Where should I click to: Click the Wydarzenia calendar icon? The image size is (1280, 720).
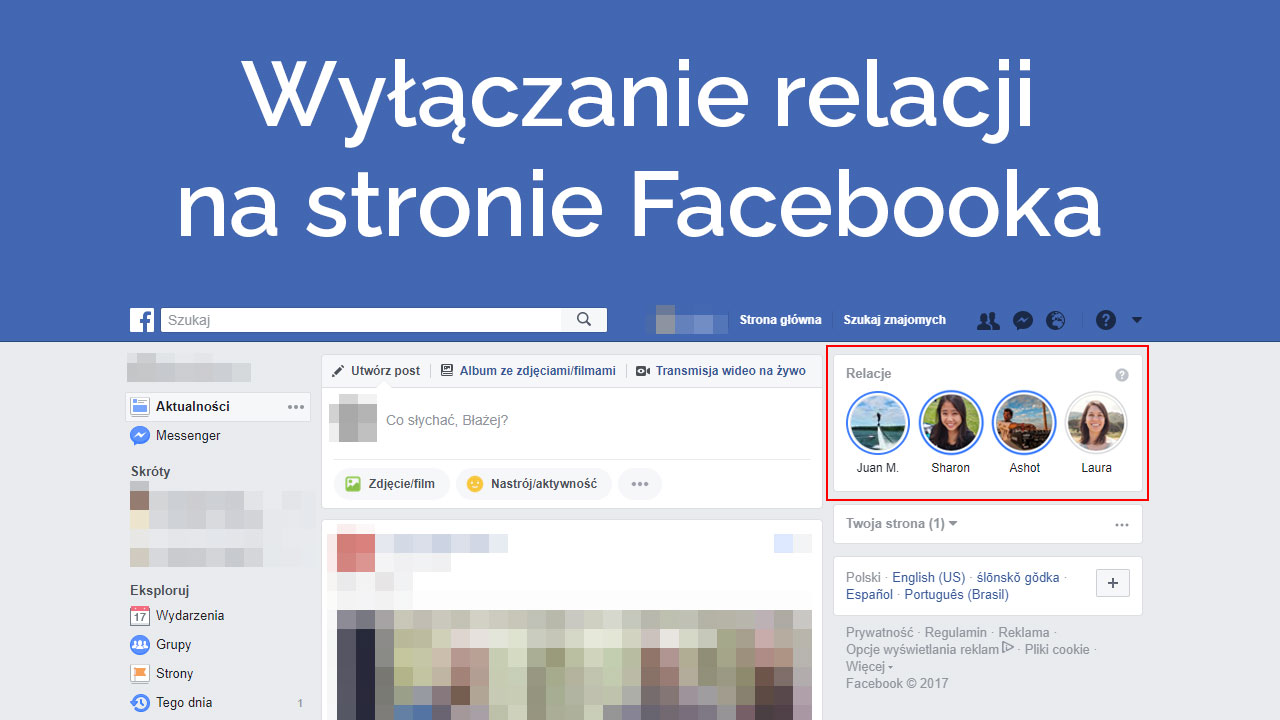pos(140,616)
